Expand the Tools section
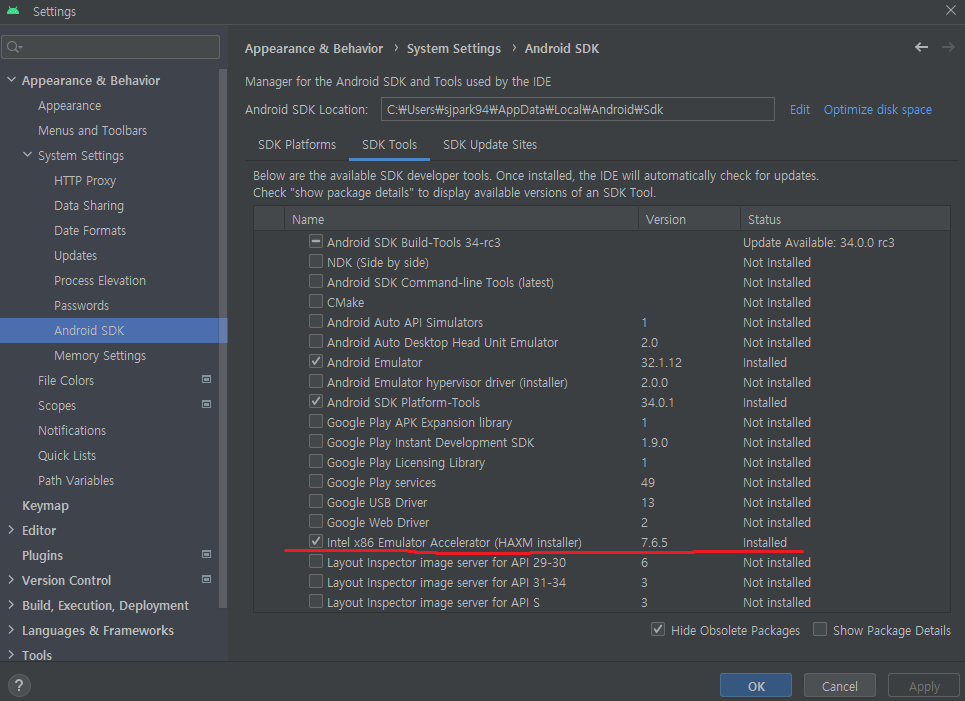965x701 pixels. 11,655
